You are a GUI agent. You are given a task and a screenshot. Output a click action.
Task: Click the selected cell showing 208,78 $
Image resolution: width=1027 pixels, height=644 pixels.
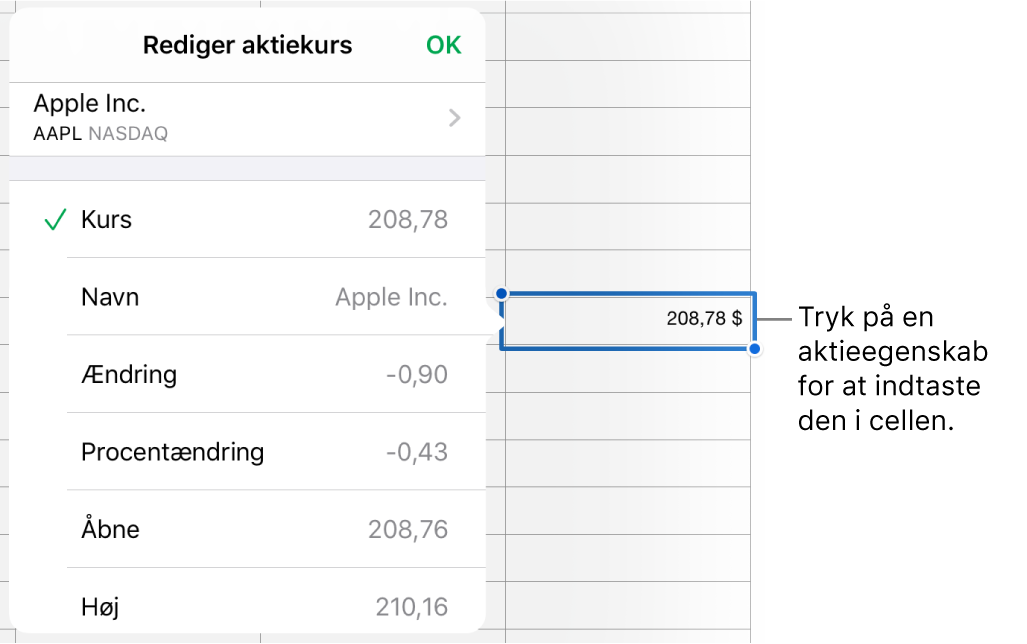tap(628, 320)
